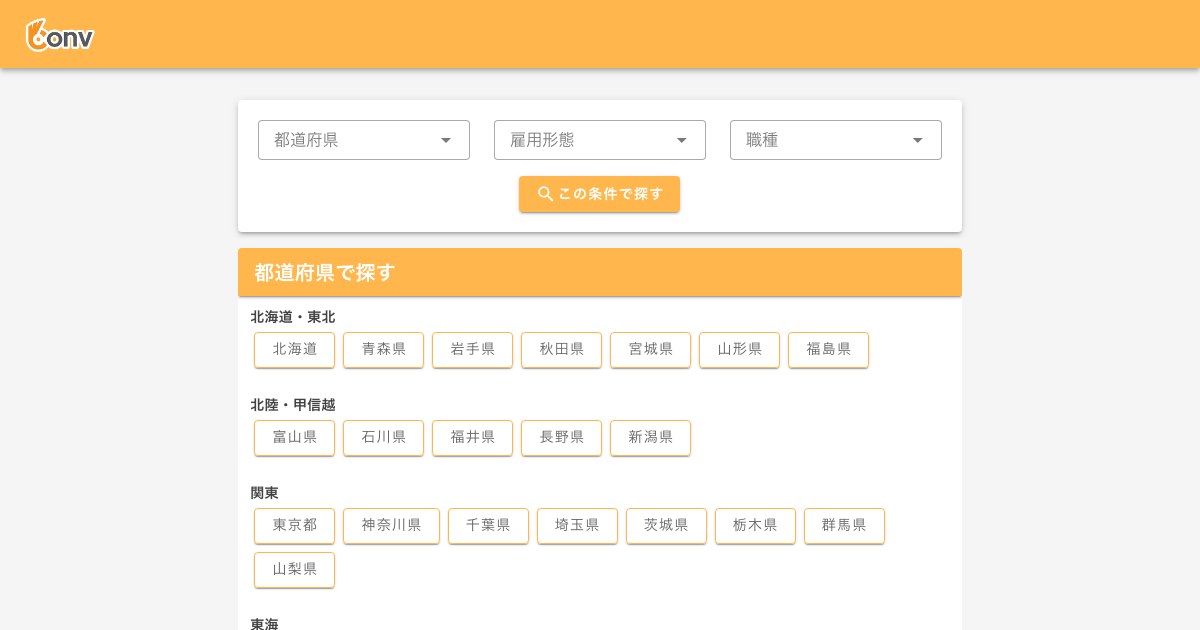Open the 雇用形態 dropdown
The width and height of the screenshot is (1200, 630).
pyautogui.click(x=600, y=140)
